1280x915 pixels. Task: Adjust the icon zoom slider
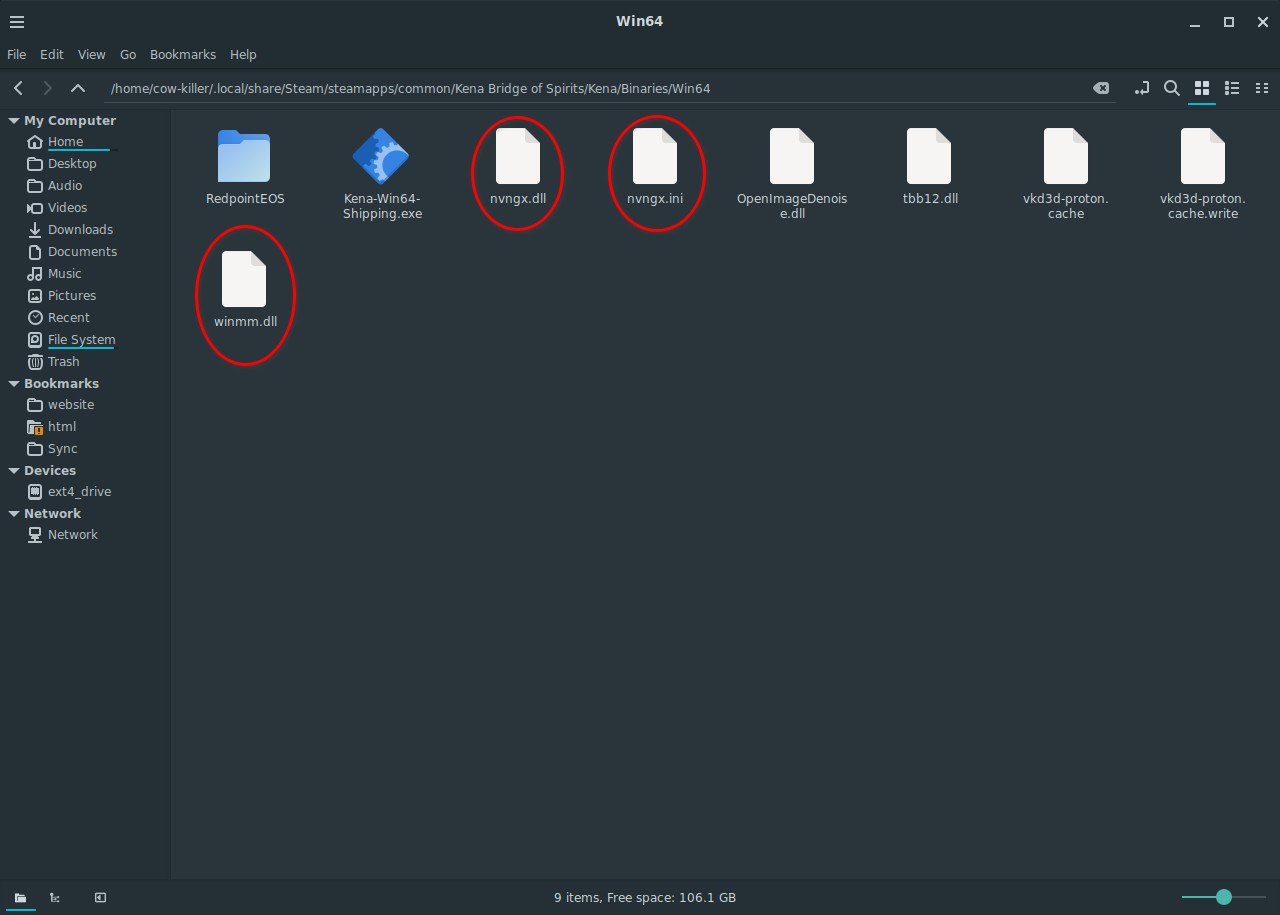[1223, 897]
